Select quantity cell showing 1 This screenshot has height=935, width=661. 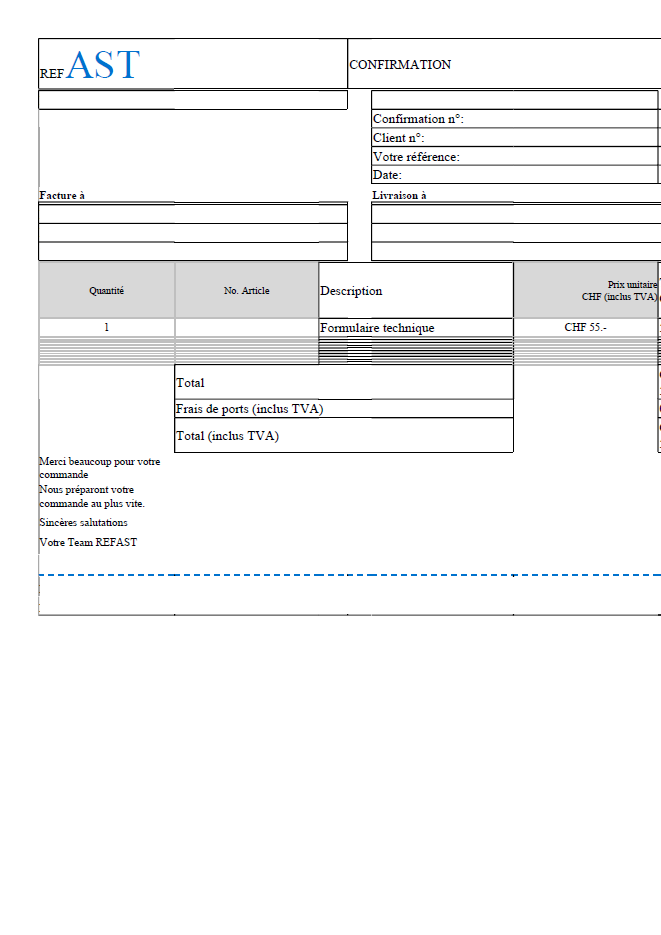tap(107, 327)
